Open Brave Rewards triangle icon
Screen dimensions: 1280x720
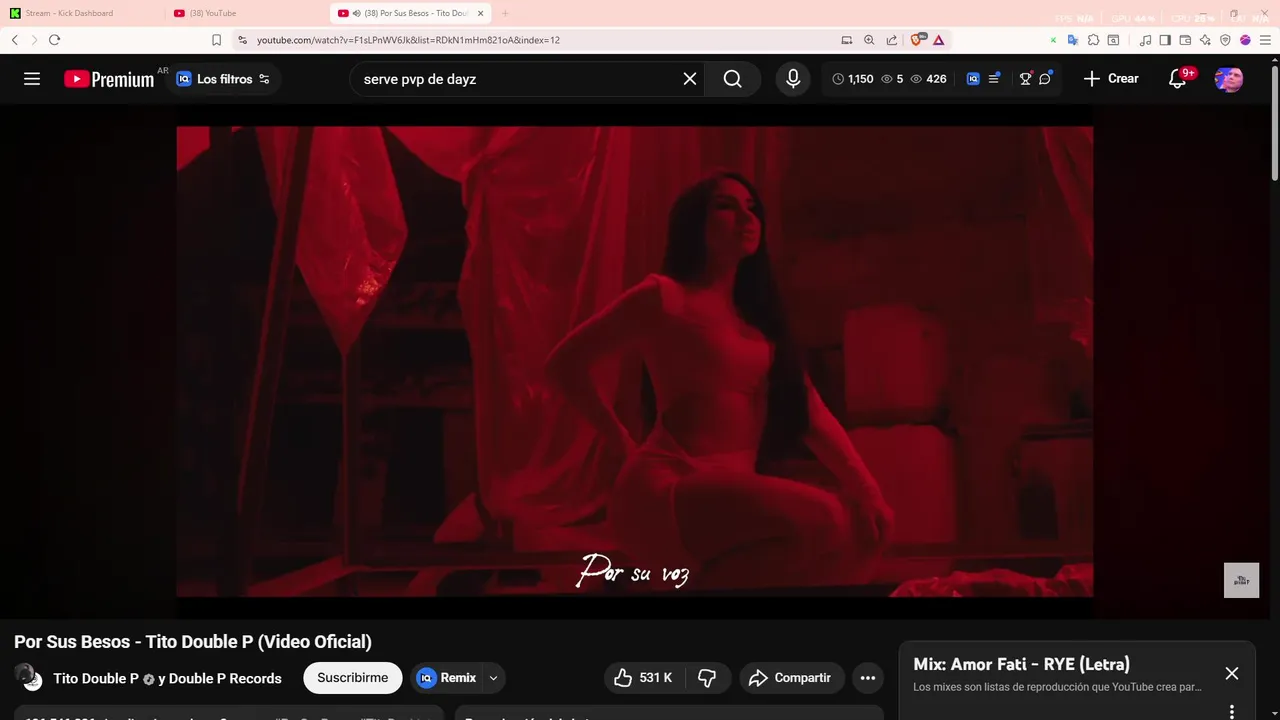[x=938, y=40]
